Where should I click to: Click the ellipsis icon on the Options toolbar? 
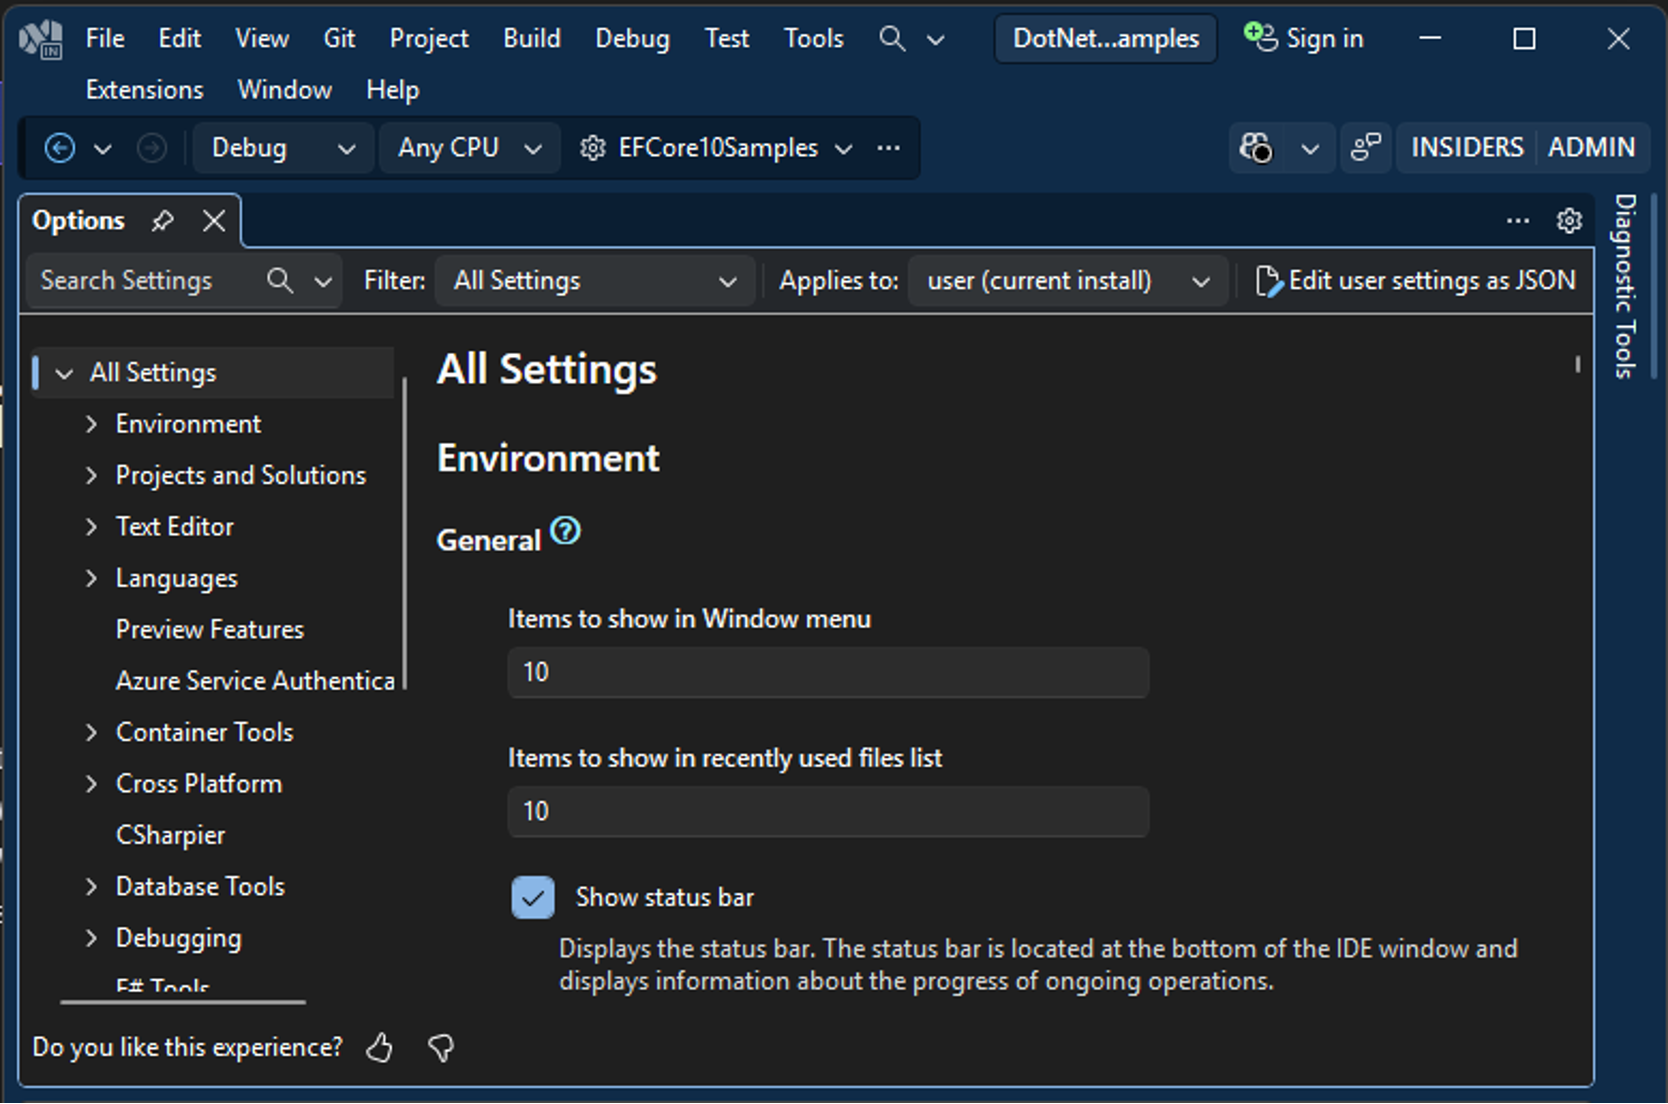coord(1517,221)
